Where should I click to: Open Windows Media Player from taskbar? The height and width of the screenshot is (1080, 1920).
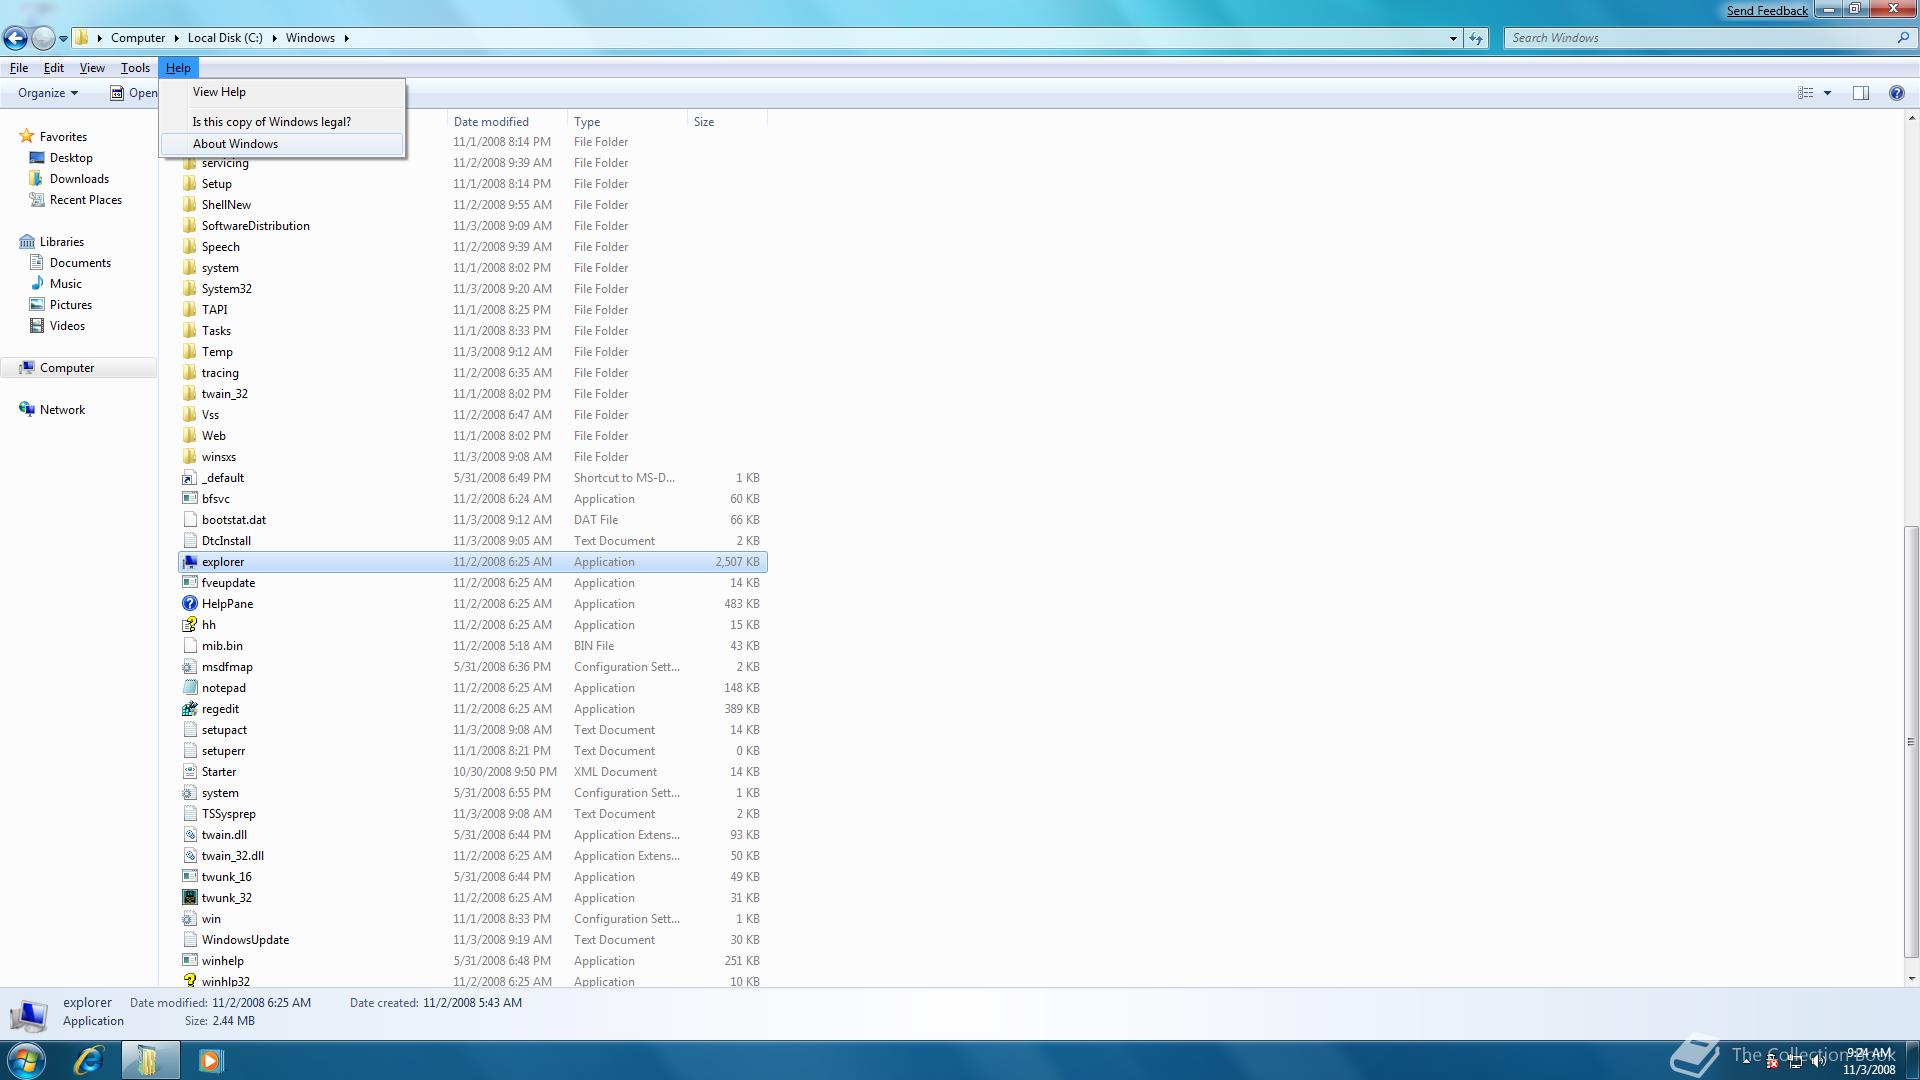point(210,1060)
